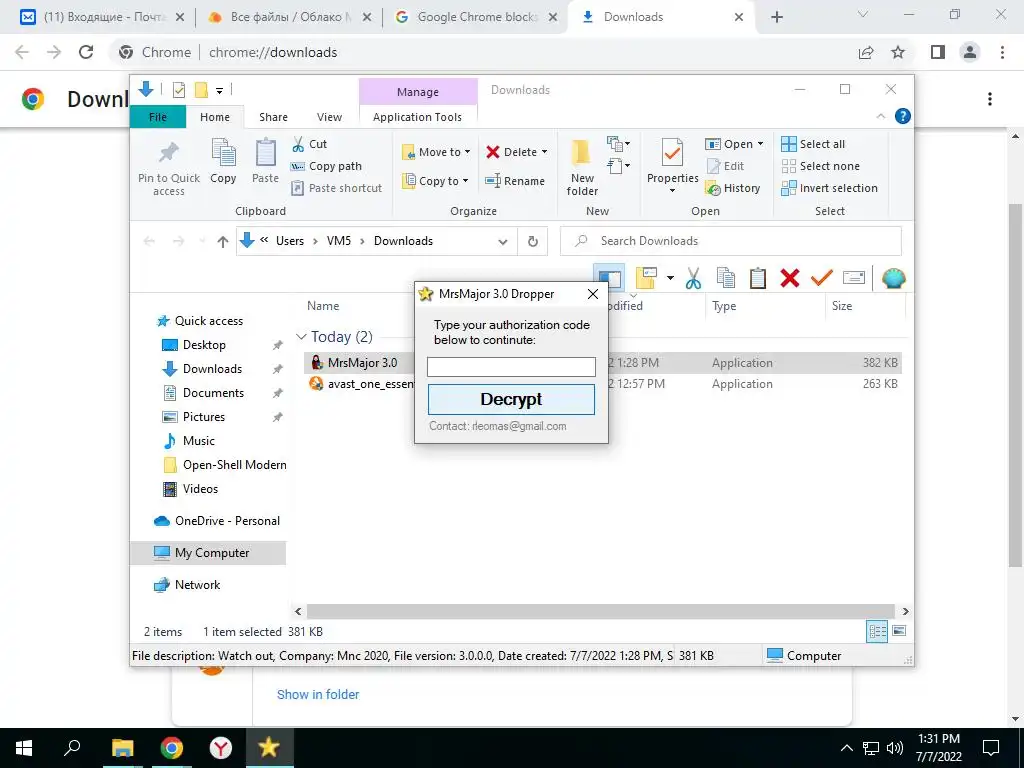The image size is (1024, 768).
Task: Open Explorer help question mark icon
Action: [x=903, y=116]
